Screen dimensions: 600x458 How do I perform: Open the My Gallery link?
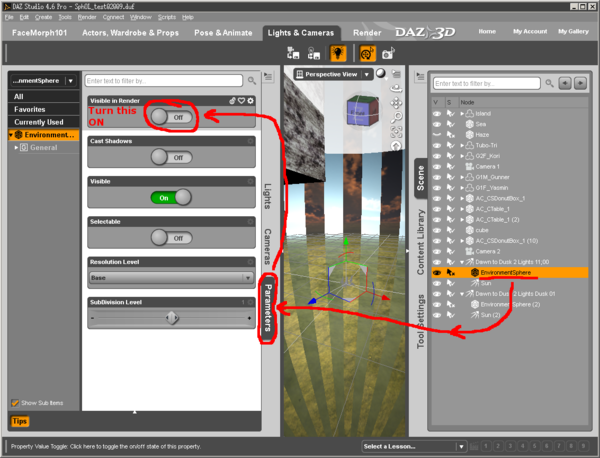(x=573, y=31)
